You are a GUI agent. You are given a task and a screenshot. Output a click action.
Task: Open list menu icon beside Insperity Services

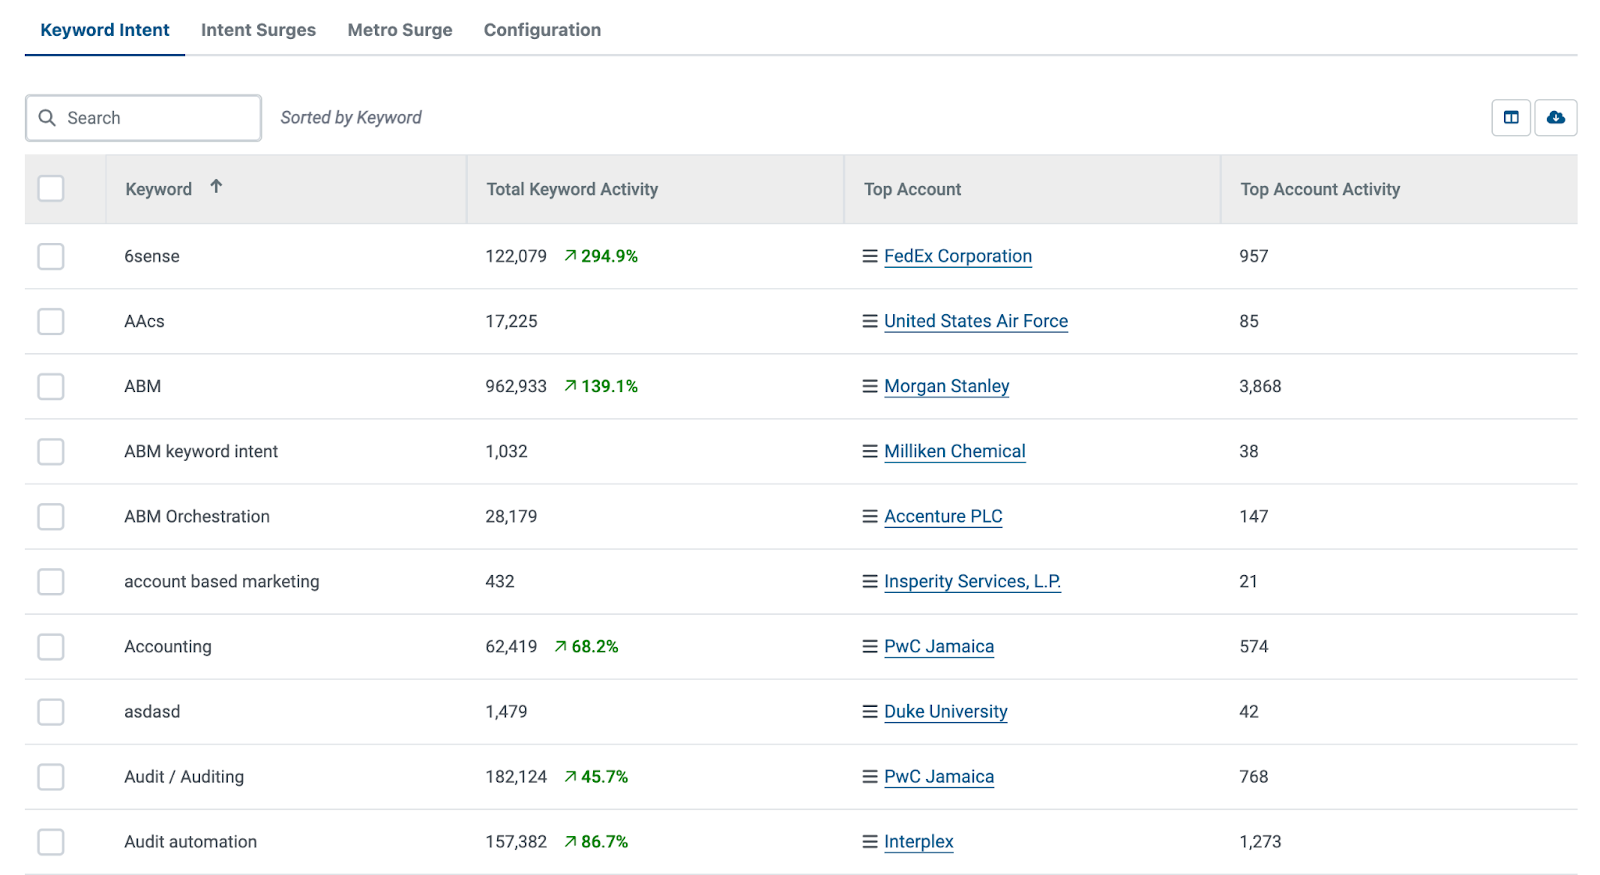coord(870,581)
